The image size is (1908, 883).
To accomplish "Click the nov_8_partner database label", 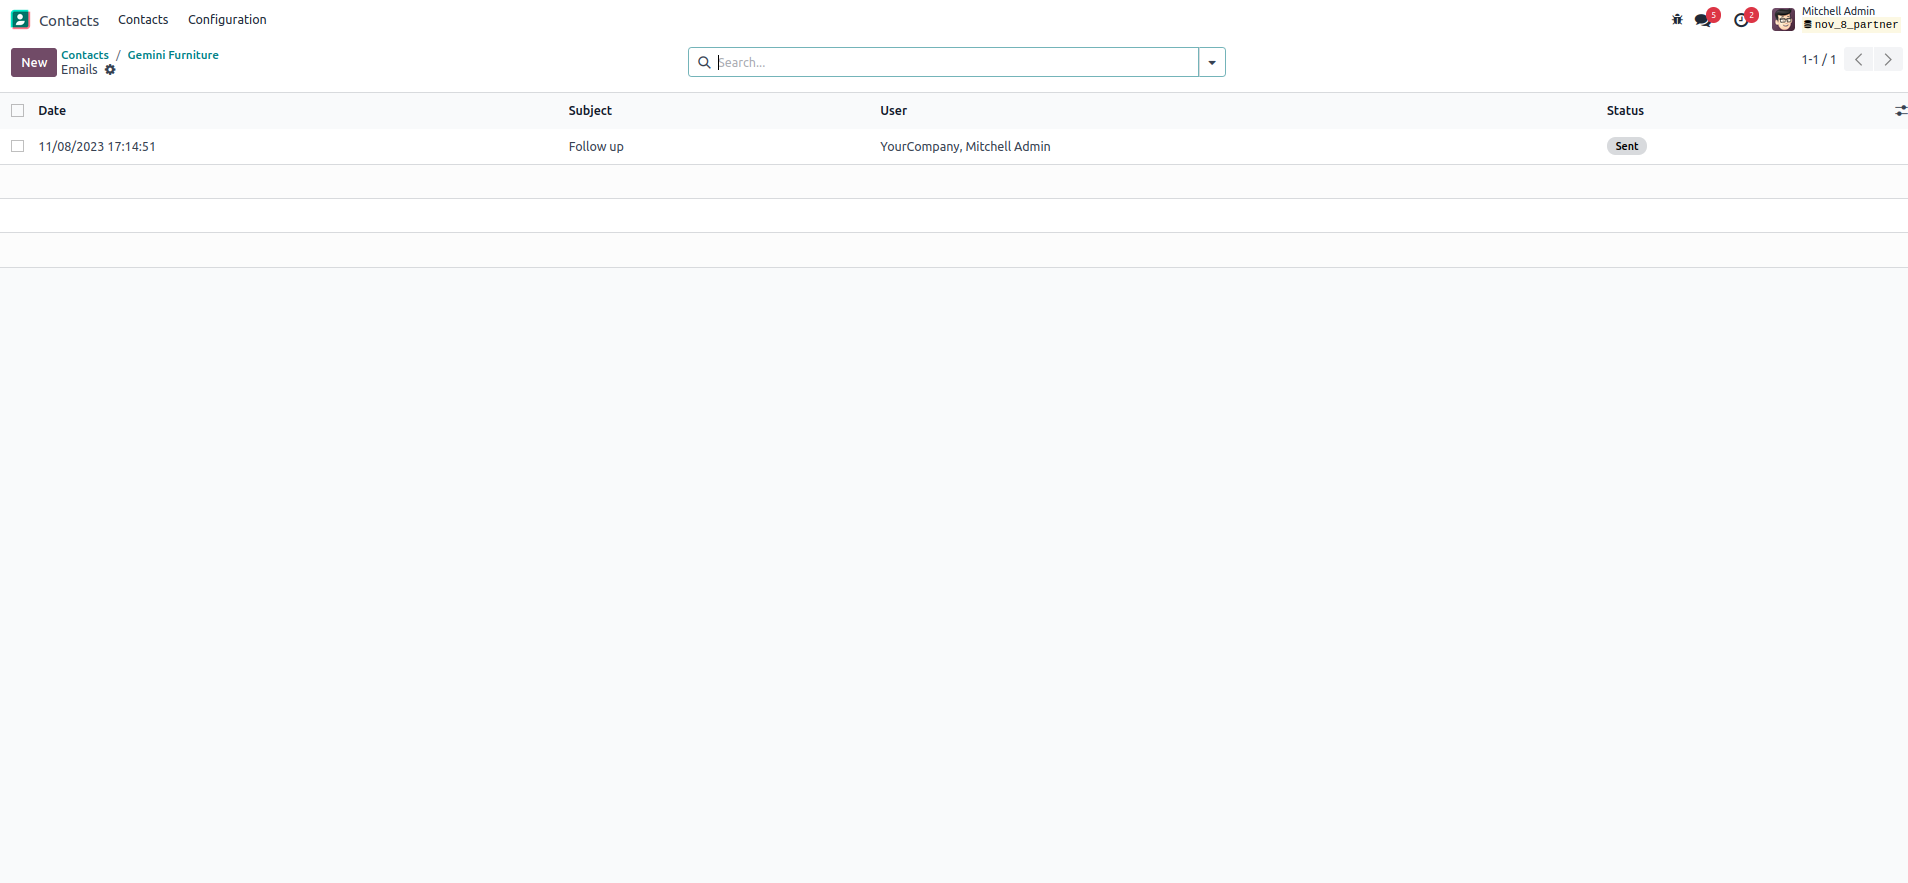I will [1850, 25].
